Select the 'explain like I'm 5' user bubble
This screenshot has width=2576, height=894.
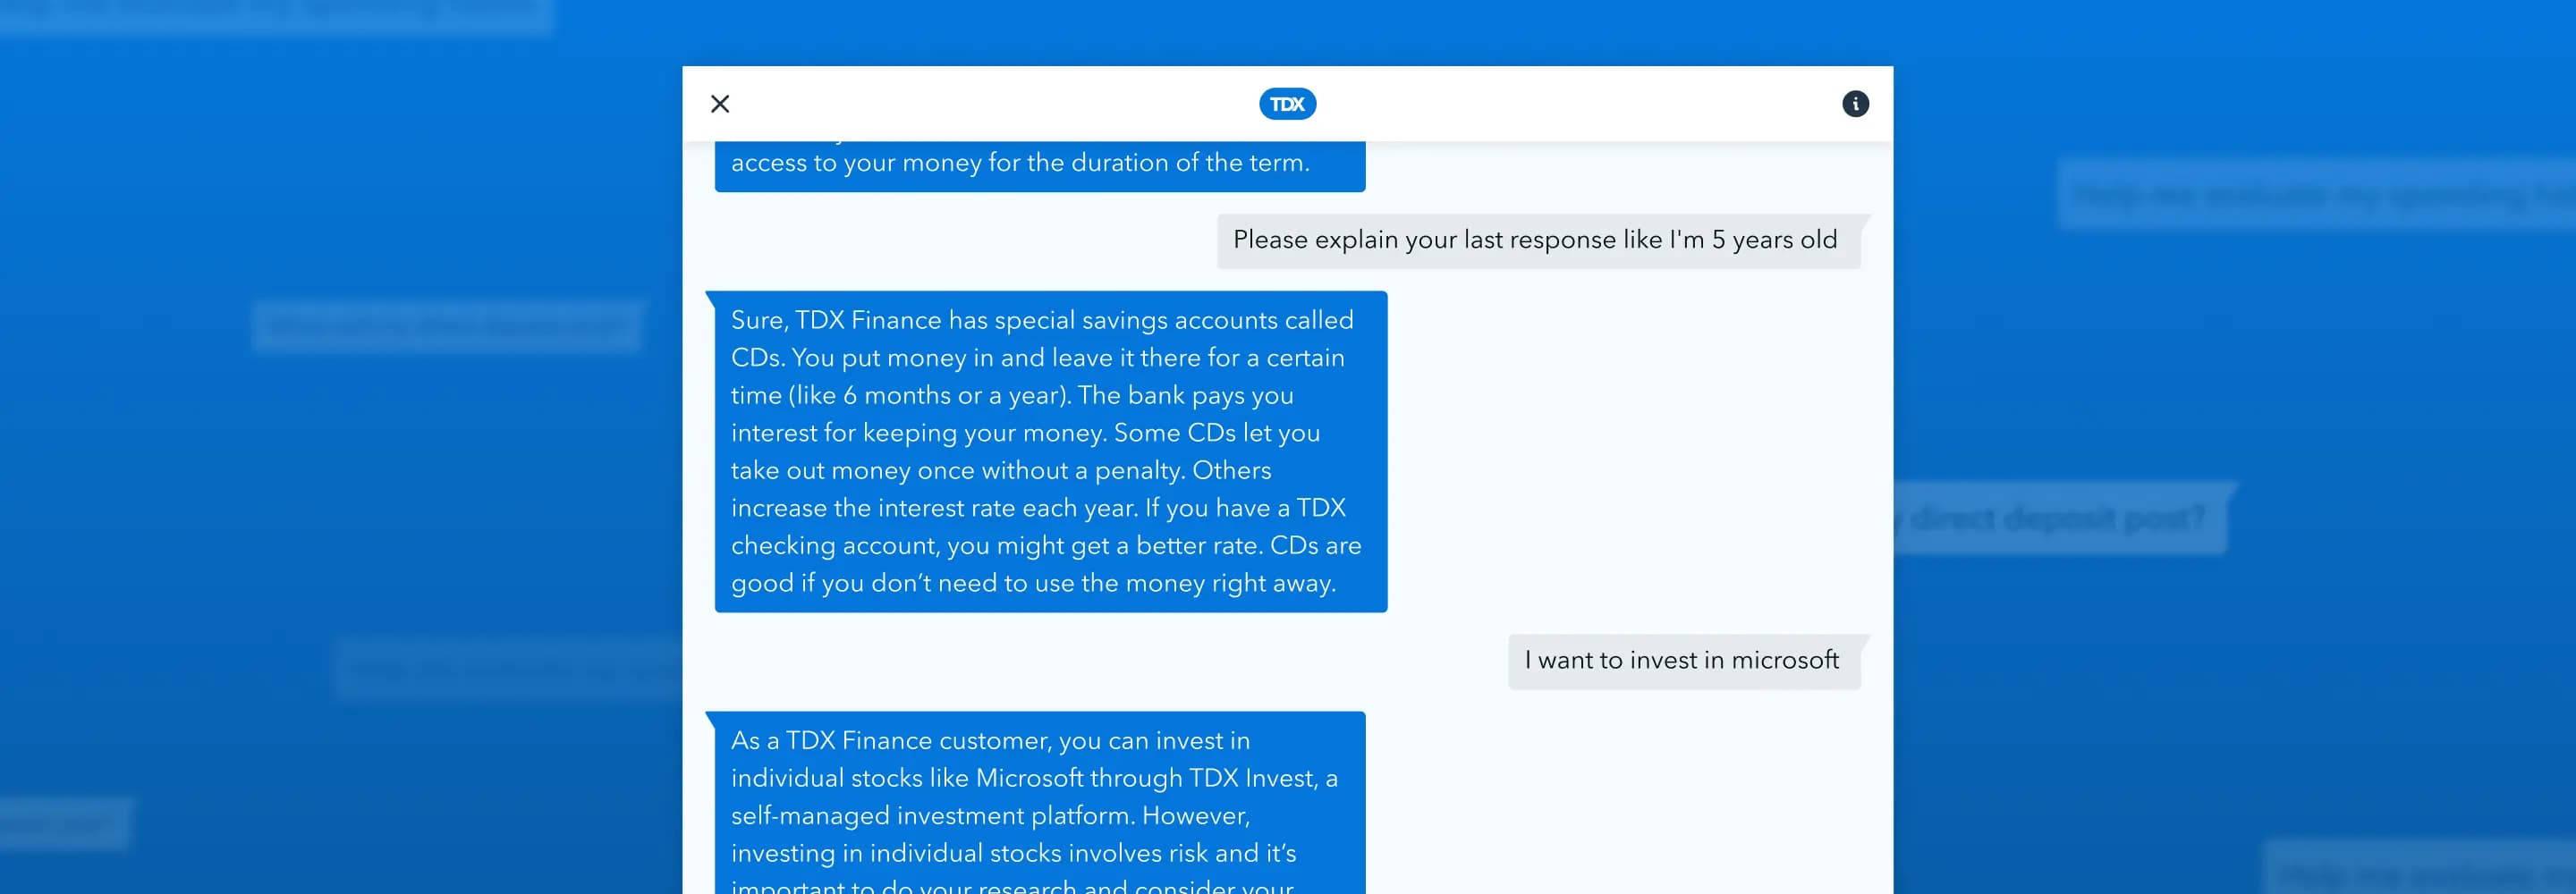1535,240
